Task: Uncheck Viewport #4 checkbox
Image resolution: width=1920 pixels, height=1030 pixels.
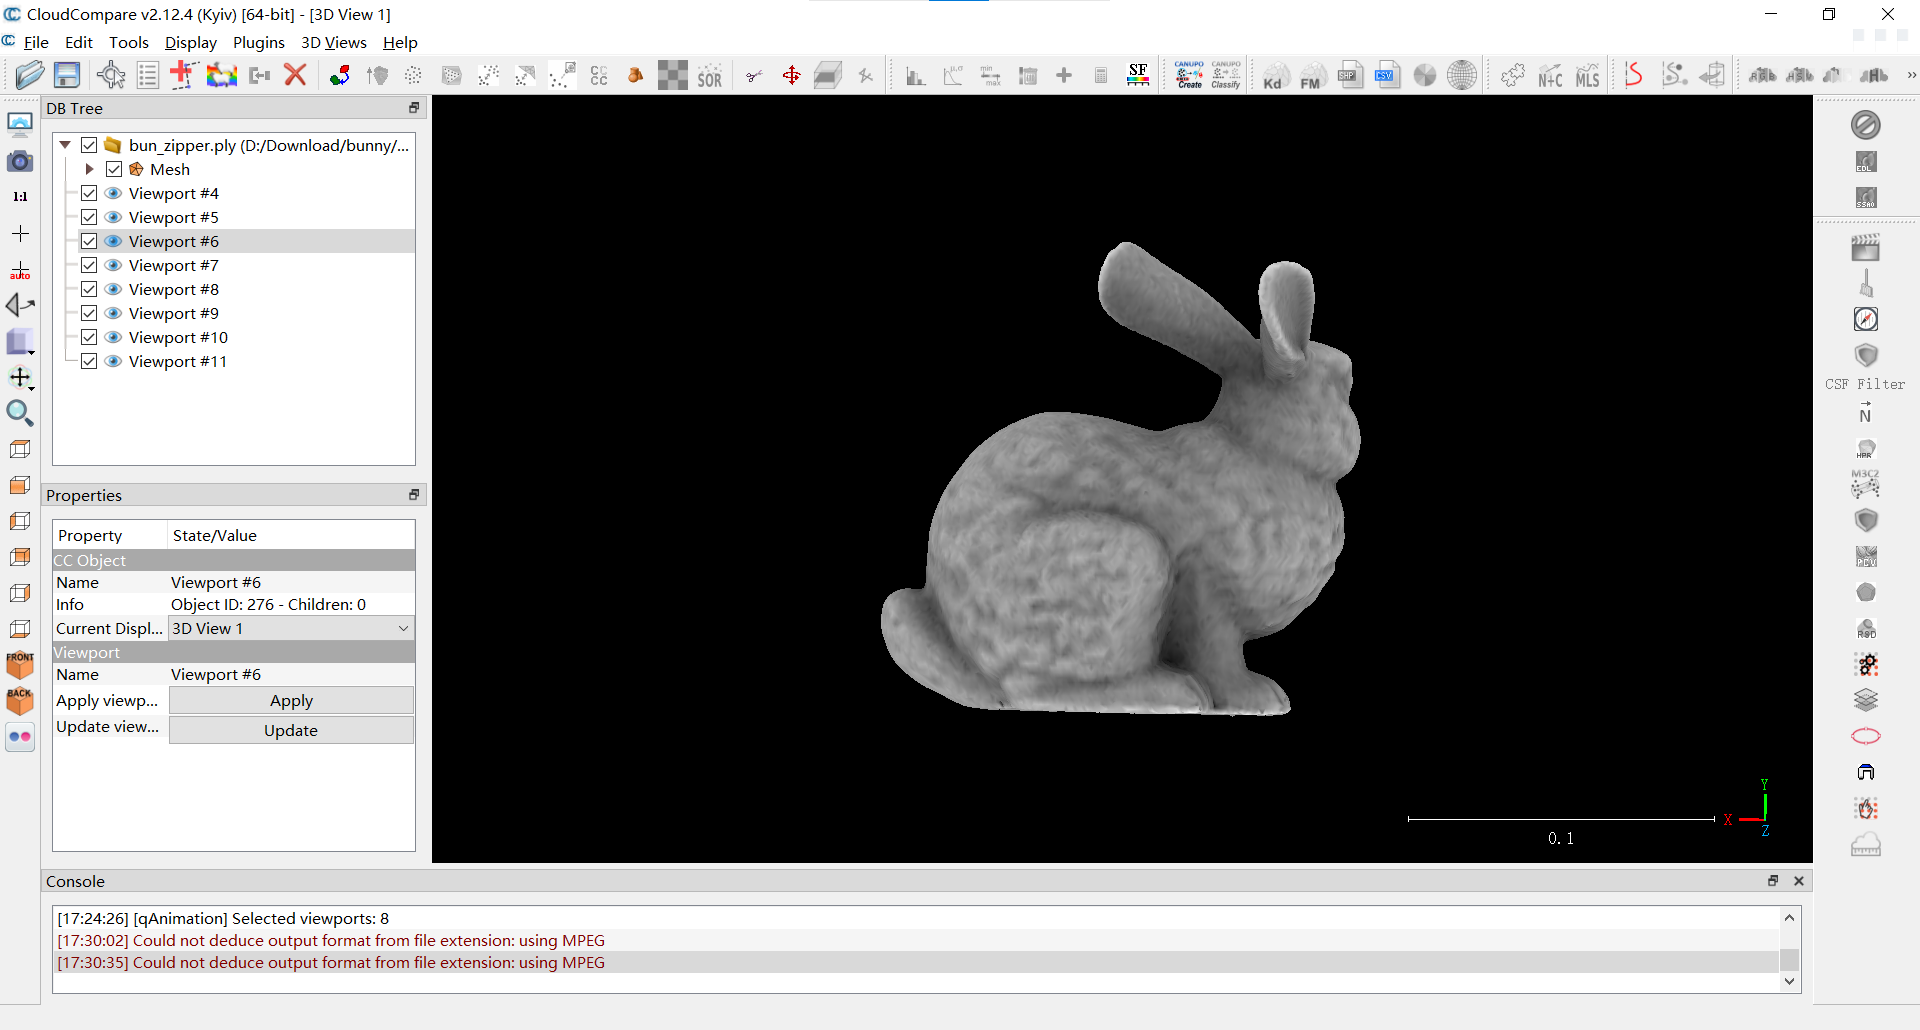Action: coord(89,193)
